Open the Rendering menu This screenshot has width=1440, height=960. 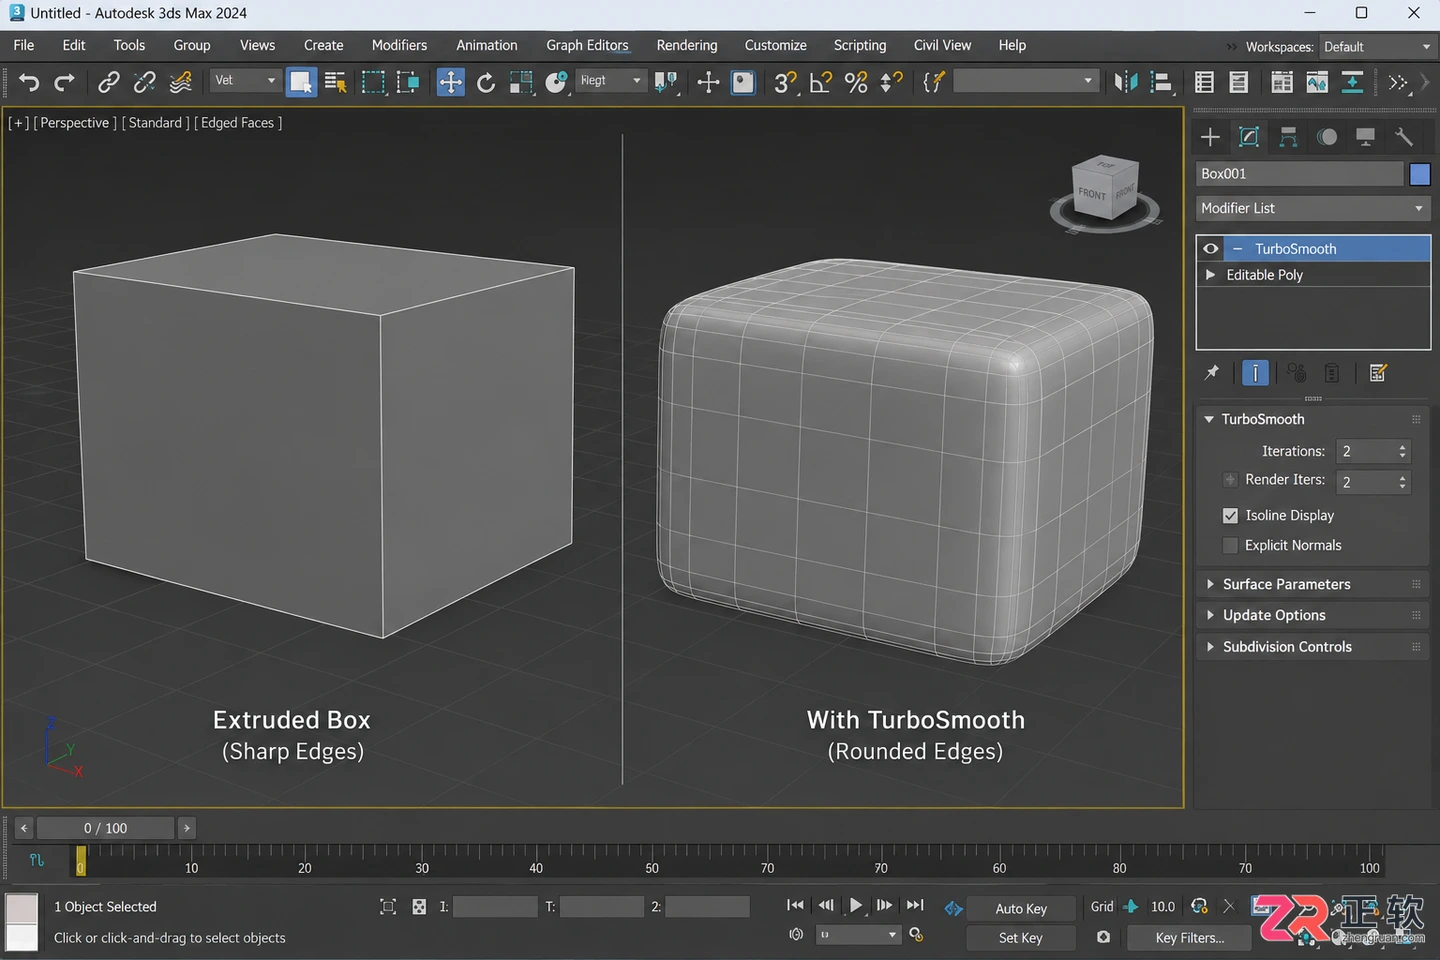click(687, 45)
